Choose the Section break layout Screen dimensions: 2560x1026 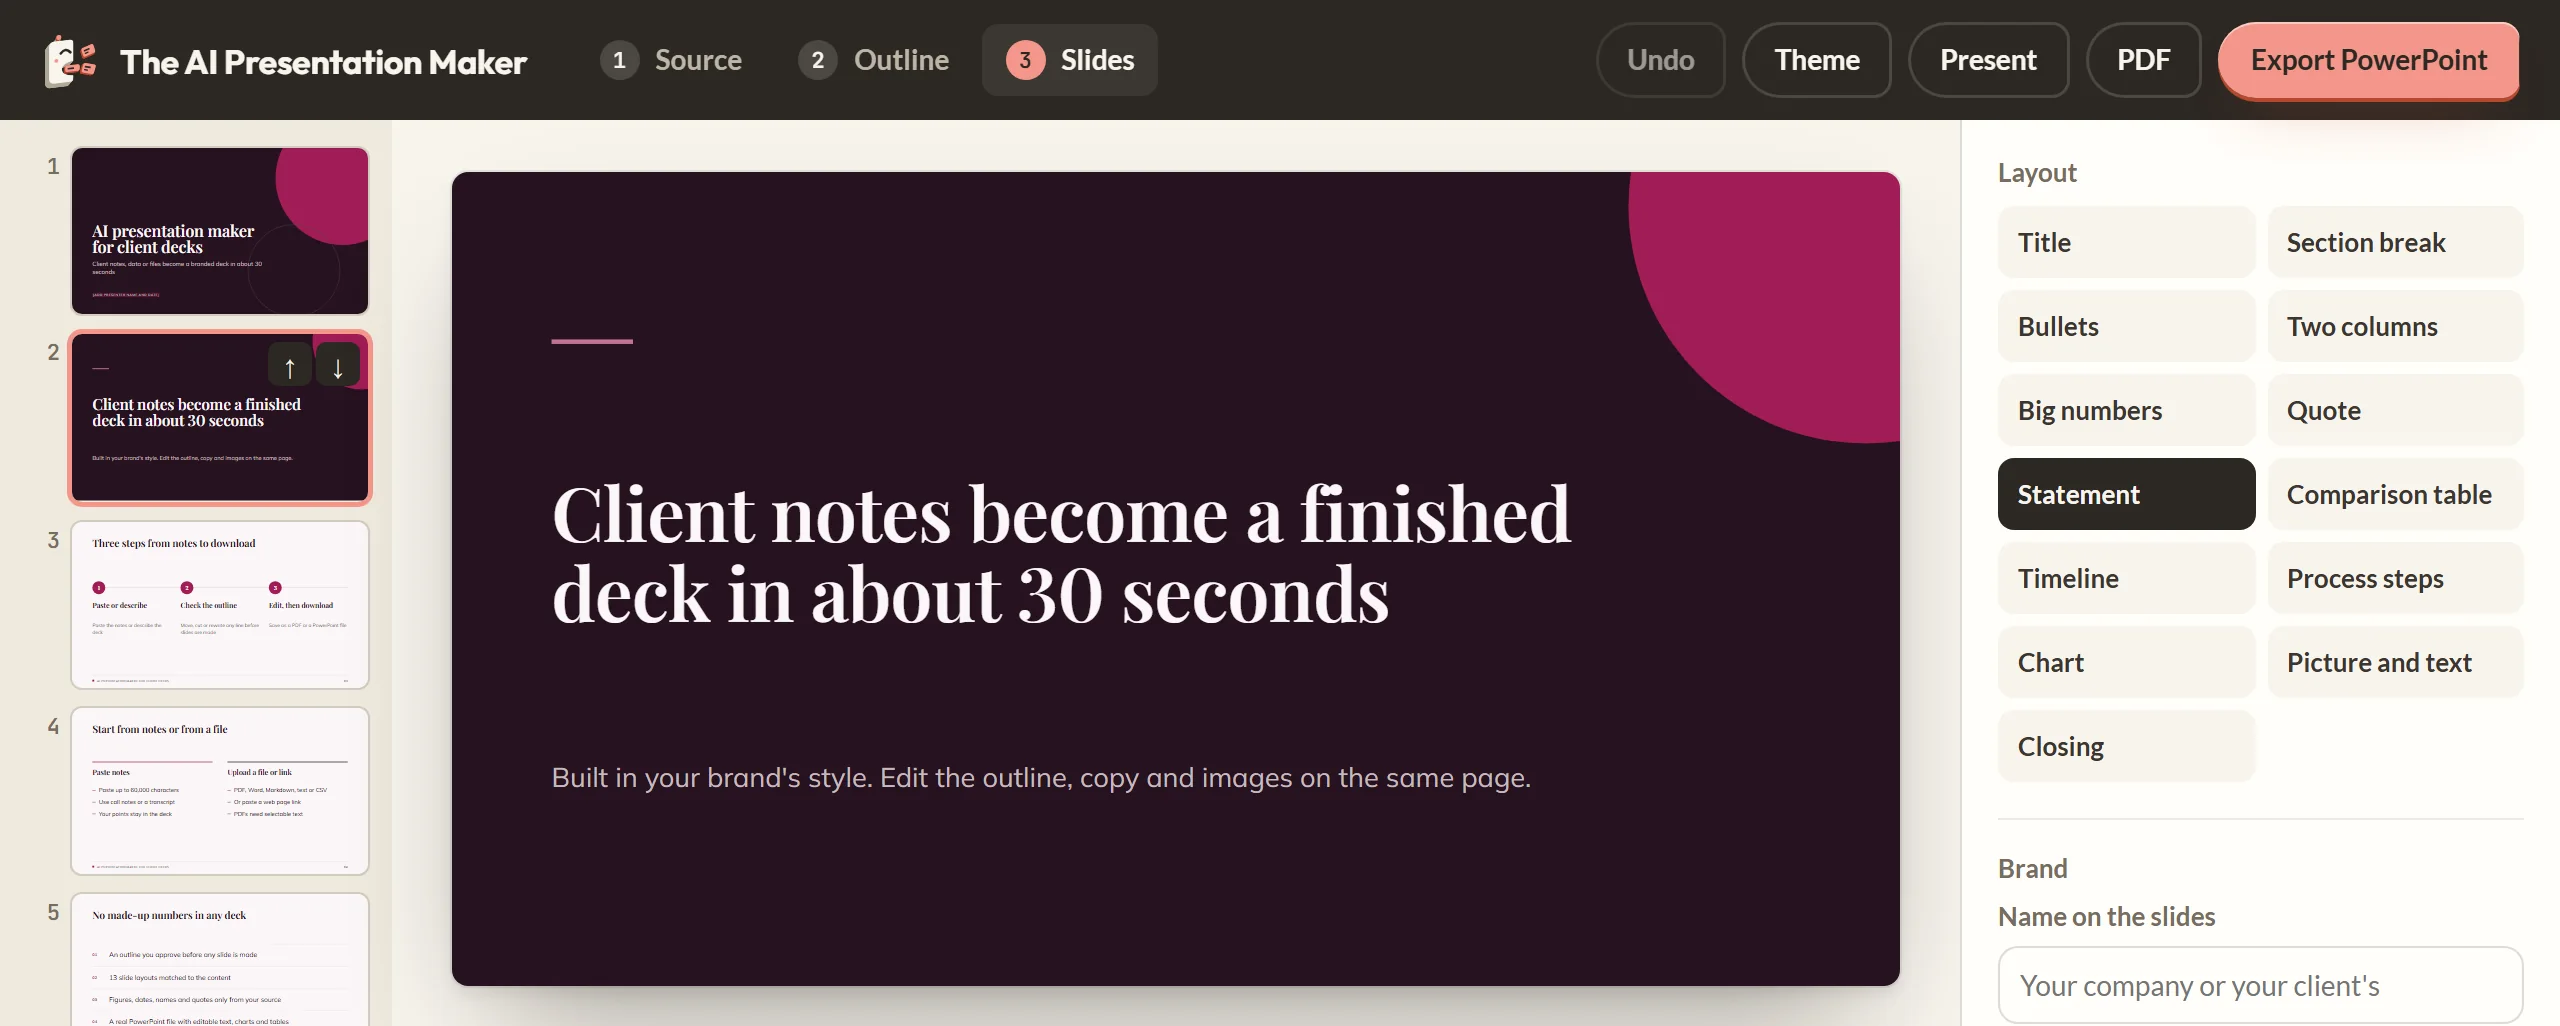click(2395, 242)
